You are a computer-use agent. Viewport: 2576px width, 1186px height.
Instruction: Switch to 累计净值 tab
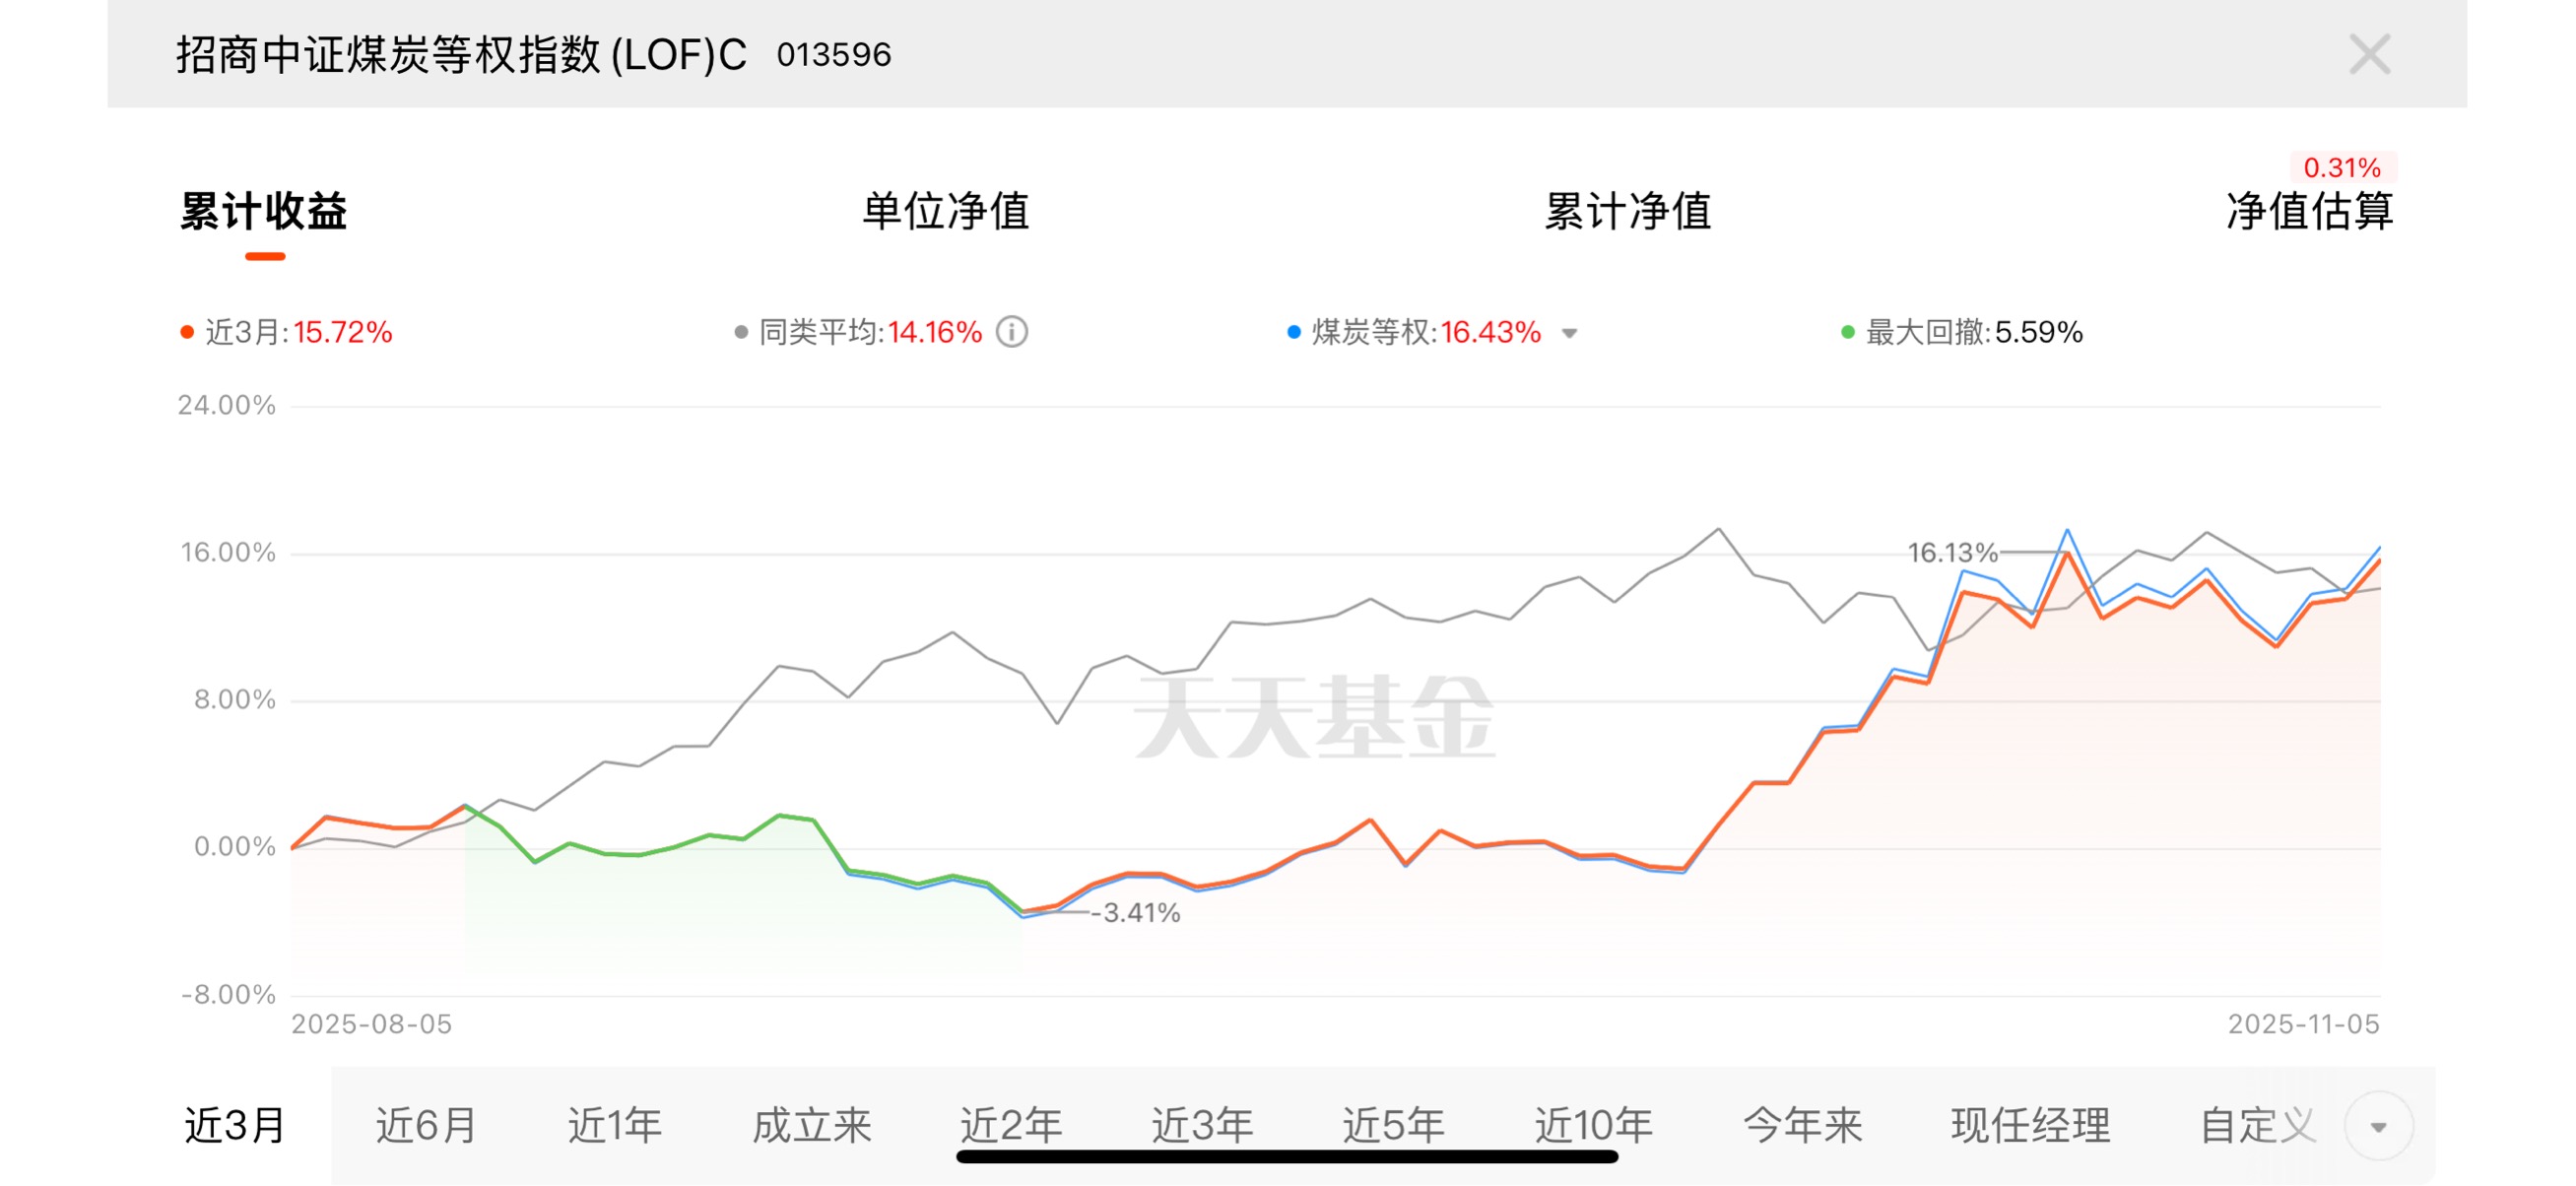[x=1627, y=211]
